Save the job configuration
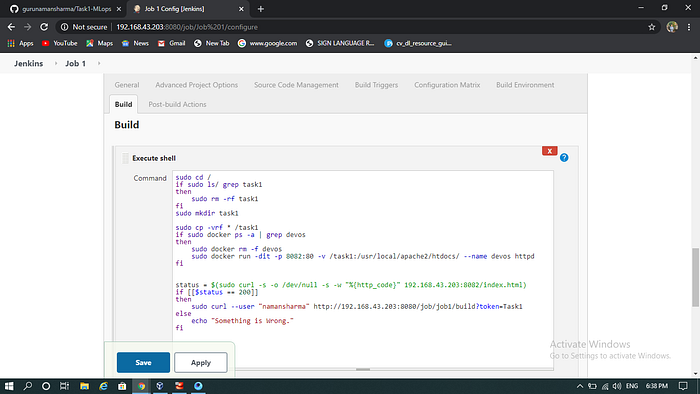The width and height of the screenshot is (700, 394). click(x=143, y=362)
